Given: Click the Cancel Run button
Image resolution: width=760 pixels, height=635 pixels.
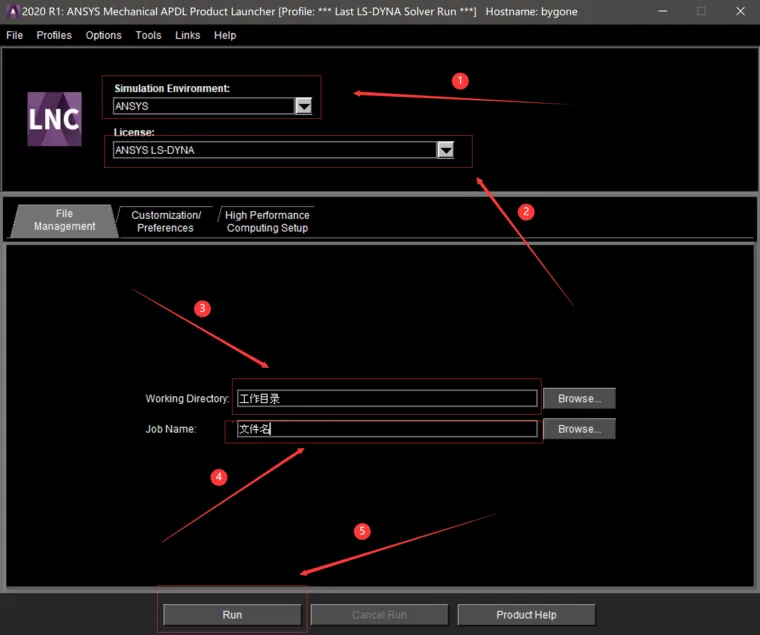Looking at the screenshot, I should 380,615.
